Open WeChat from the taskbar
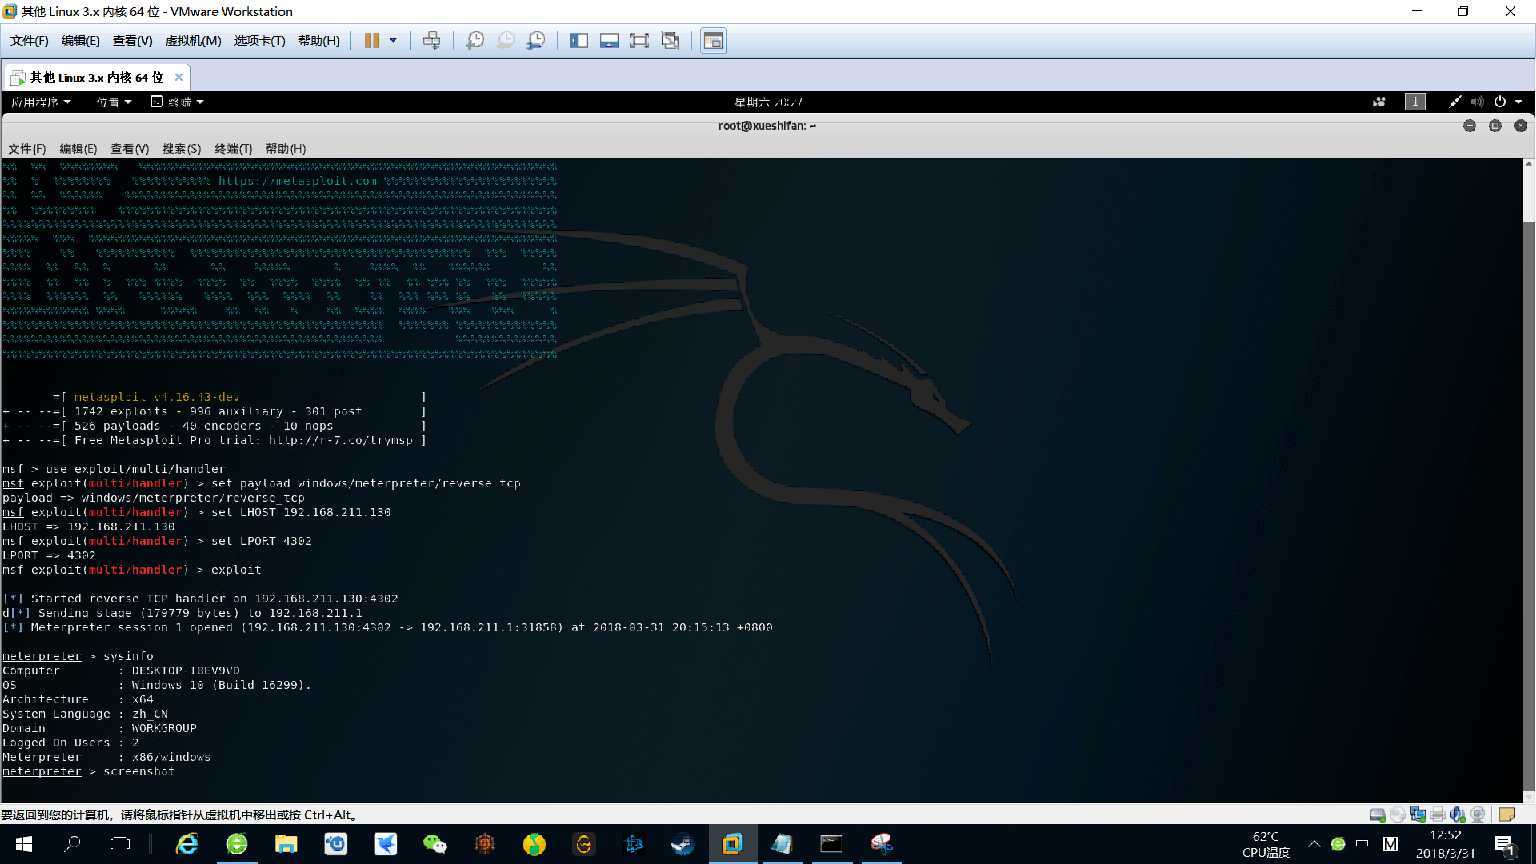Image resolution: width=1536 pixels, height=864 pixels. (x=435, y=844)
